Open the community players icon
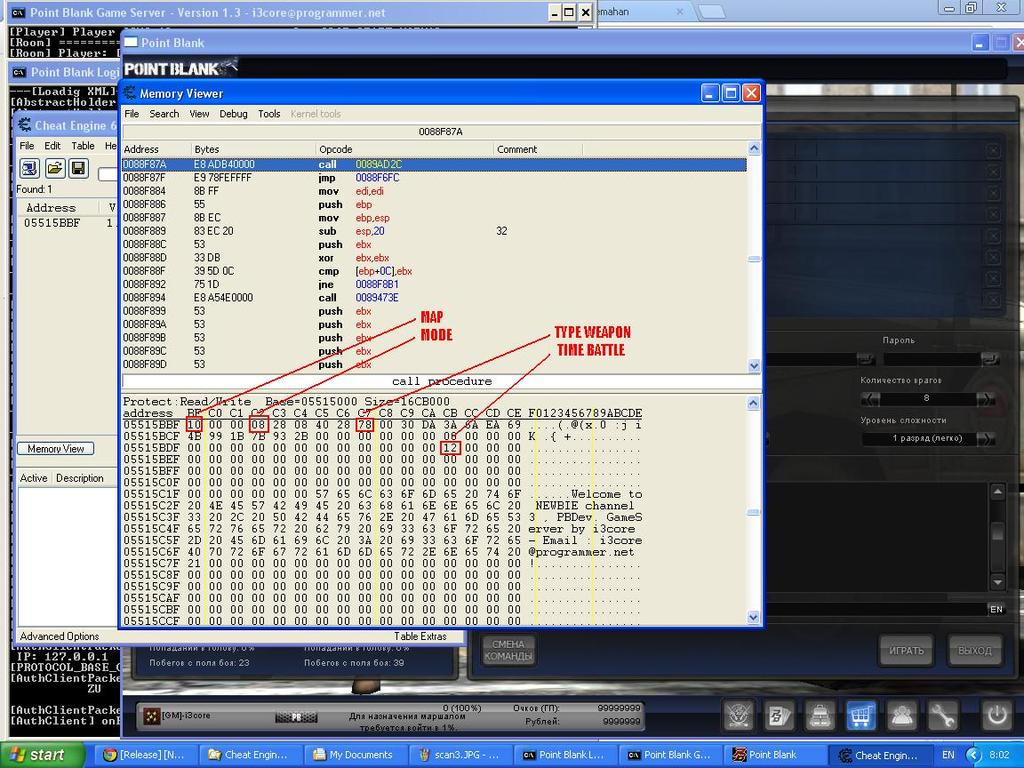This screenshot has width=1024, height=768. (x=901, y=715)
